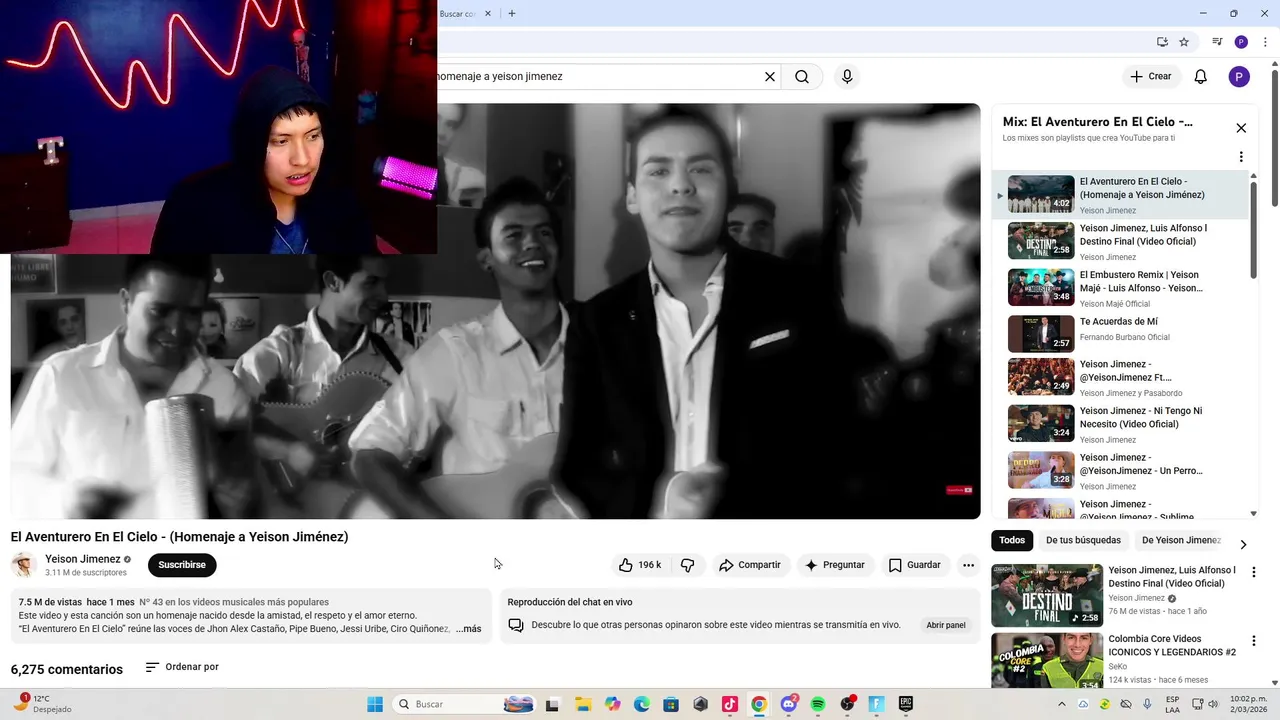Open Spotify from the taskbar
The height and width of the screenshot is (720, 1280).
[x=818, y=704]
